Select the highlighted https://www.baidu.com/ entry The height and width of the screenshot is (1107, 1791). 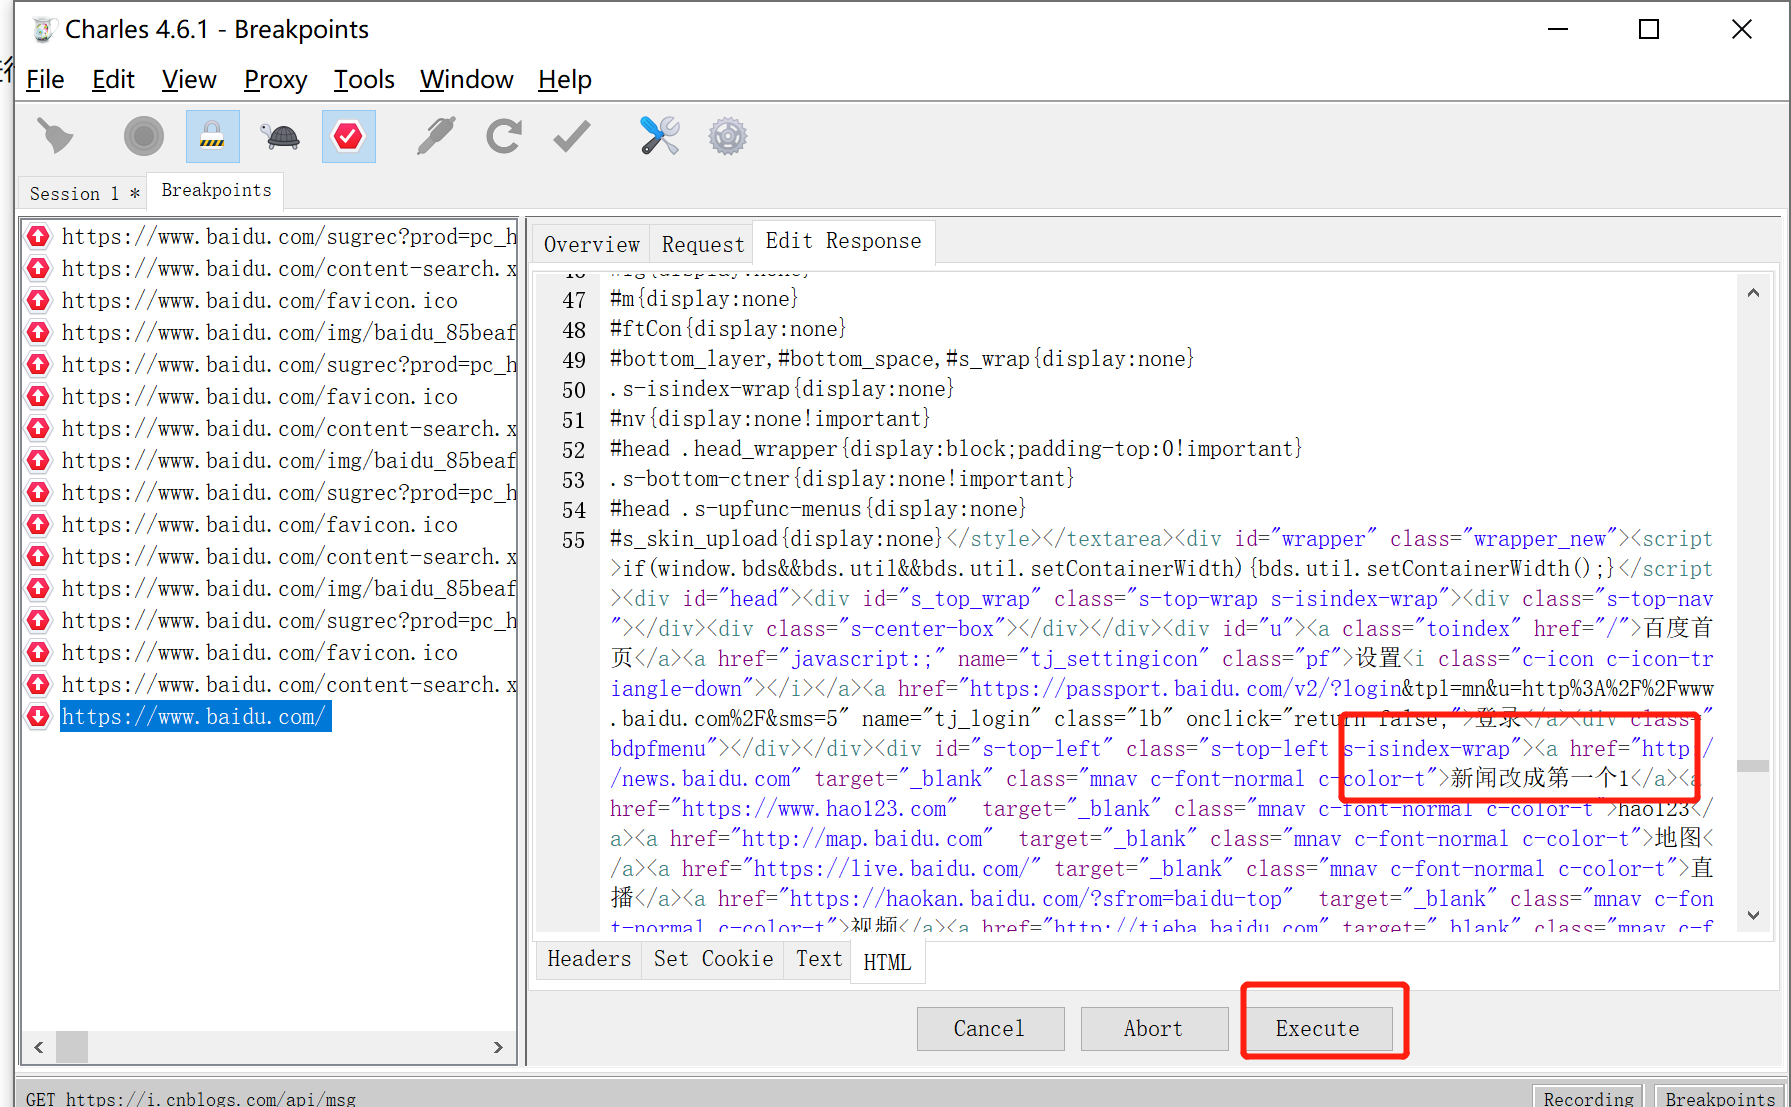(x=195, y=716)
